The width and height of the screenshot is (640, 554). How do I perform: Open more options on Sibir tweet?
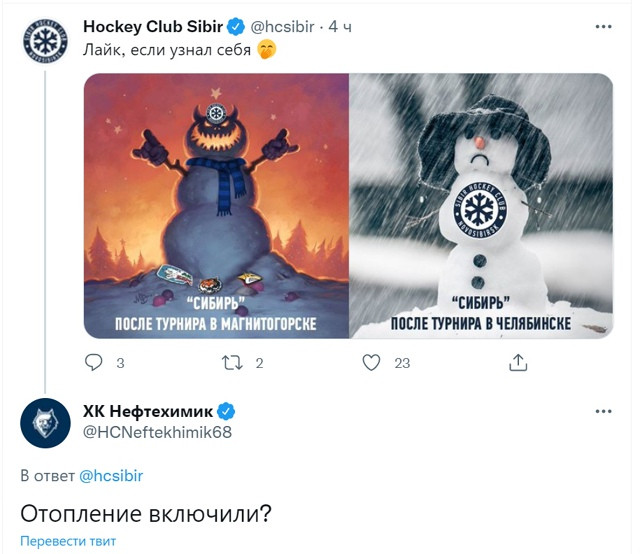click(x=603, y=27)
